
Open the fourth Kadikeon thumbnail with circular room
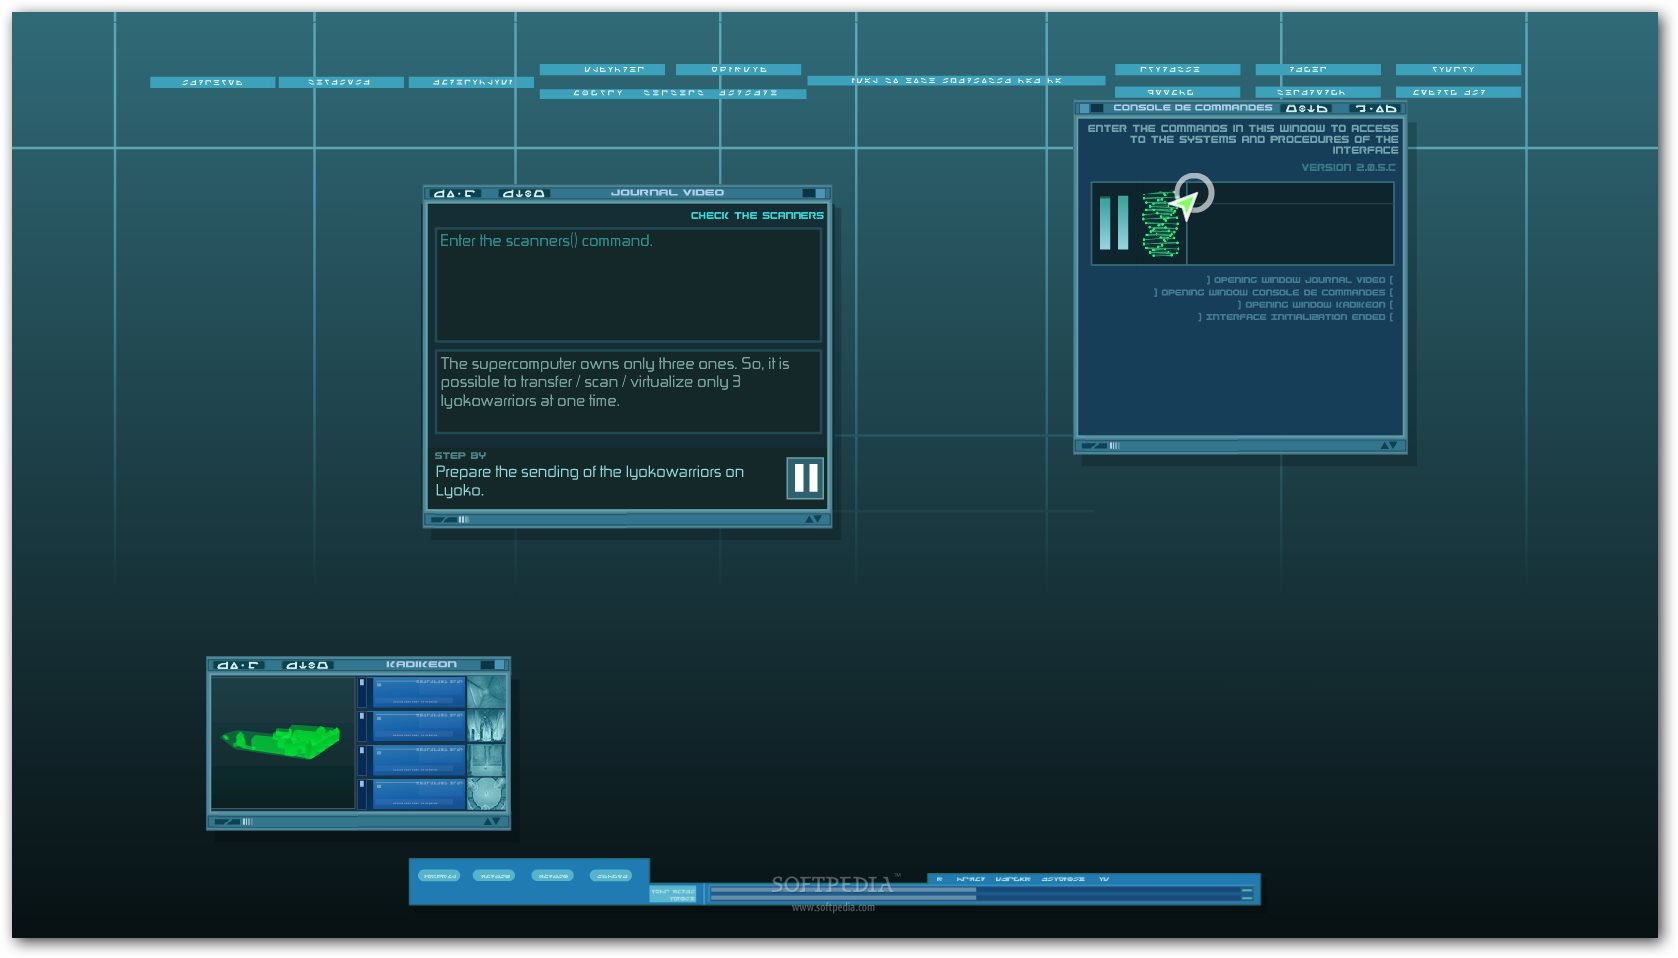coord(487,794)
